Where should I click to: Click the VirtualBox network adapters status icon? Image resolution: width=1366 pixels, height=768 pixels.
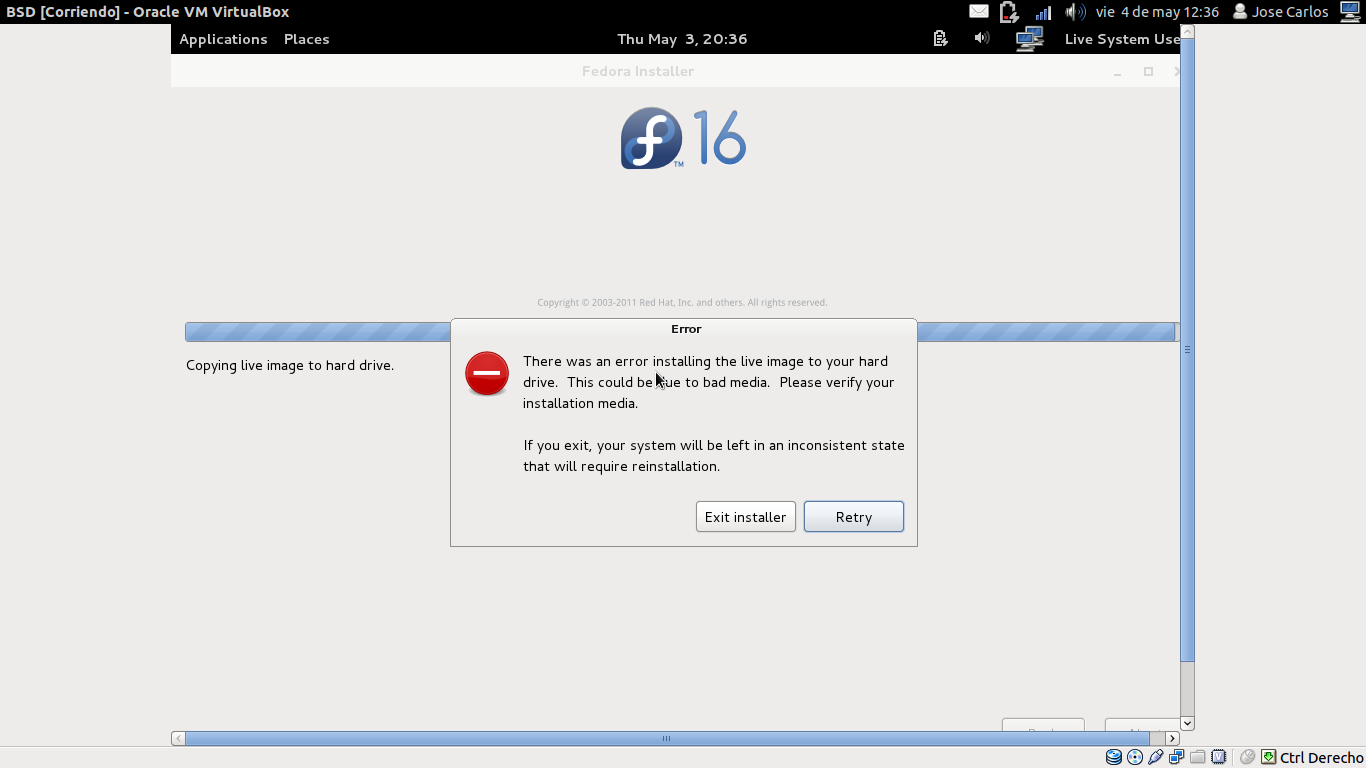pos(1177,757)
